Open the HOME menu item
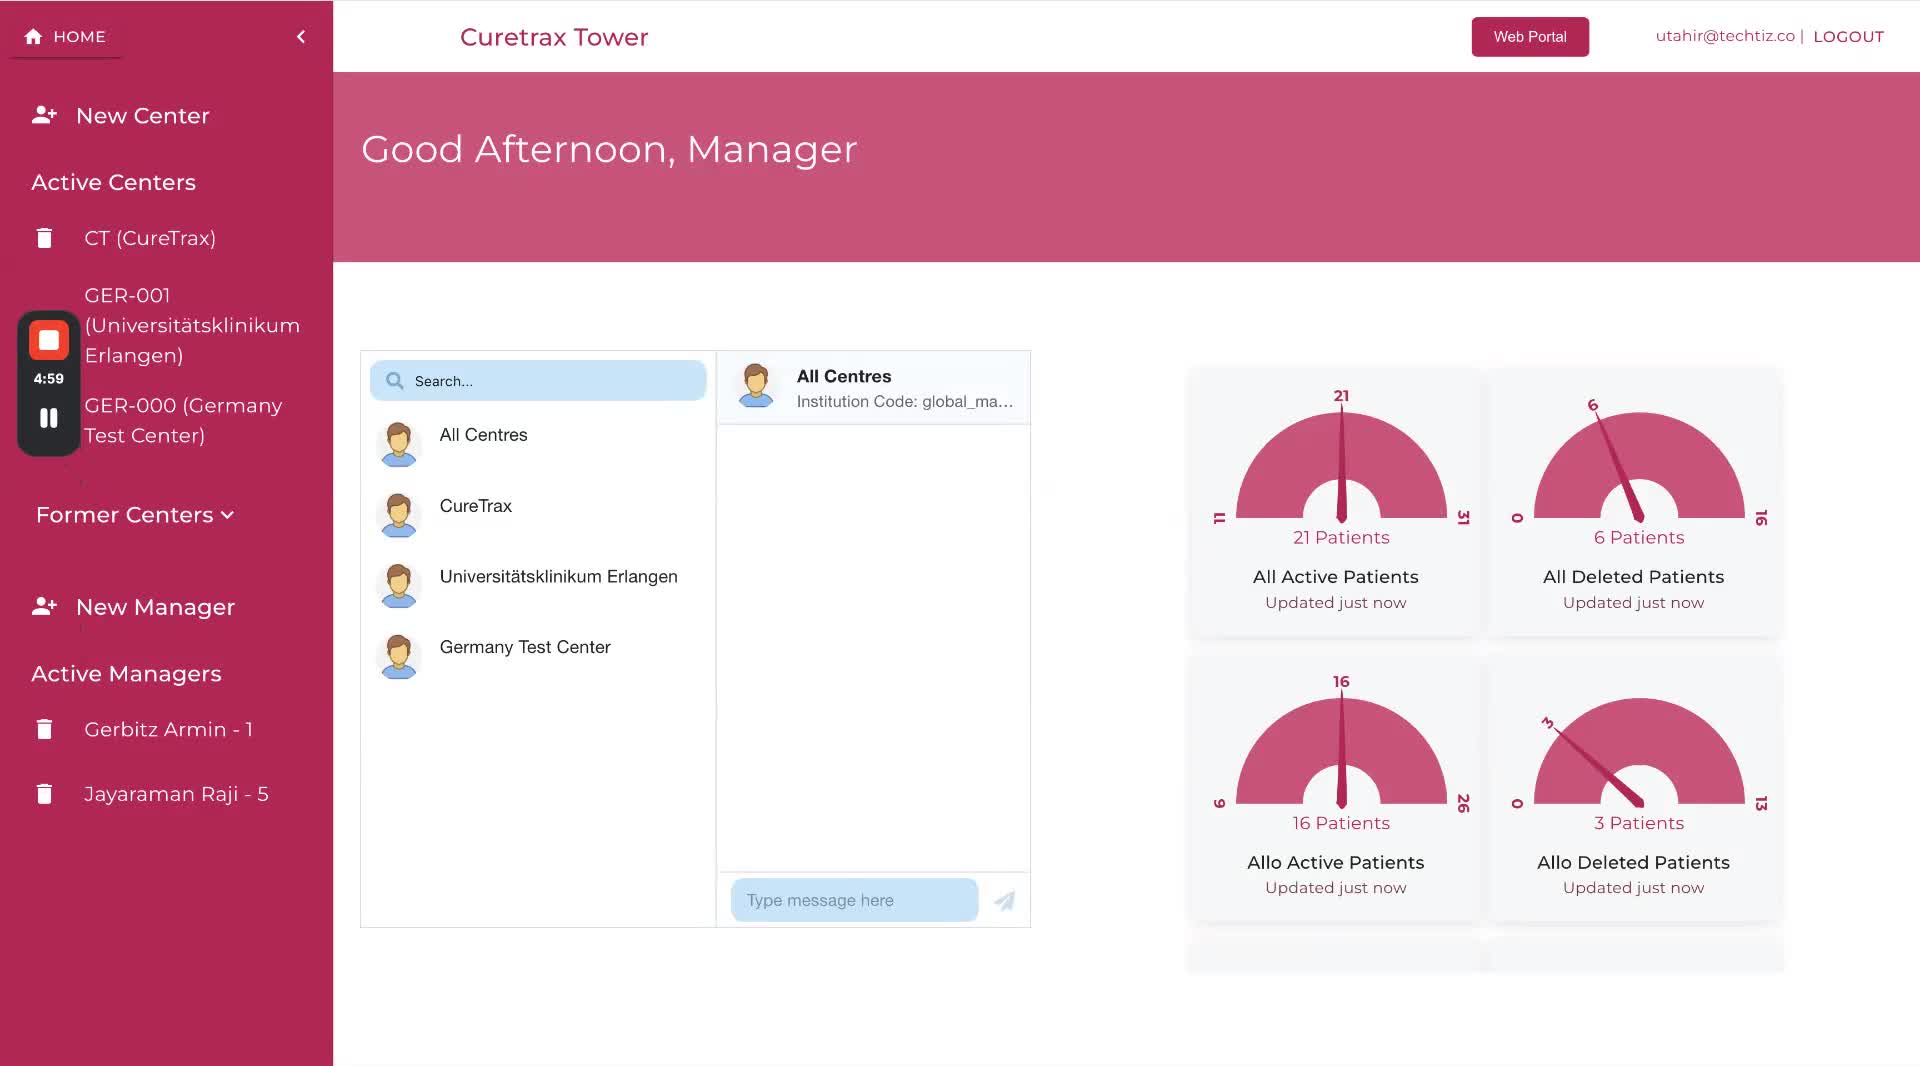This screenshot has height=1066, width=1920. pos(66,37)
